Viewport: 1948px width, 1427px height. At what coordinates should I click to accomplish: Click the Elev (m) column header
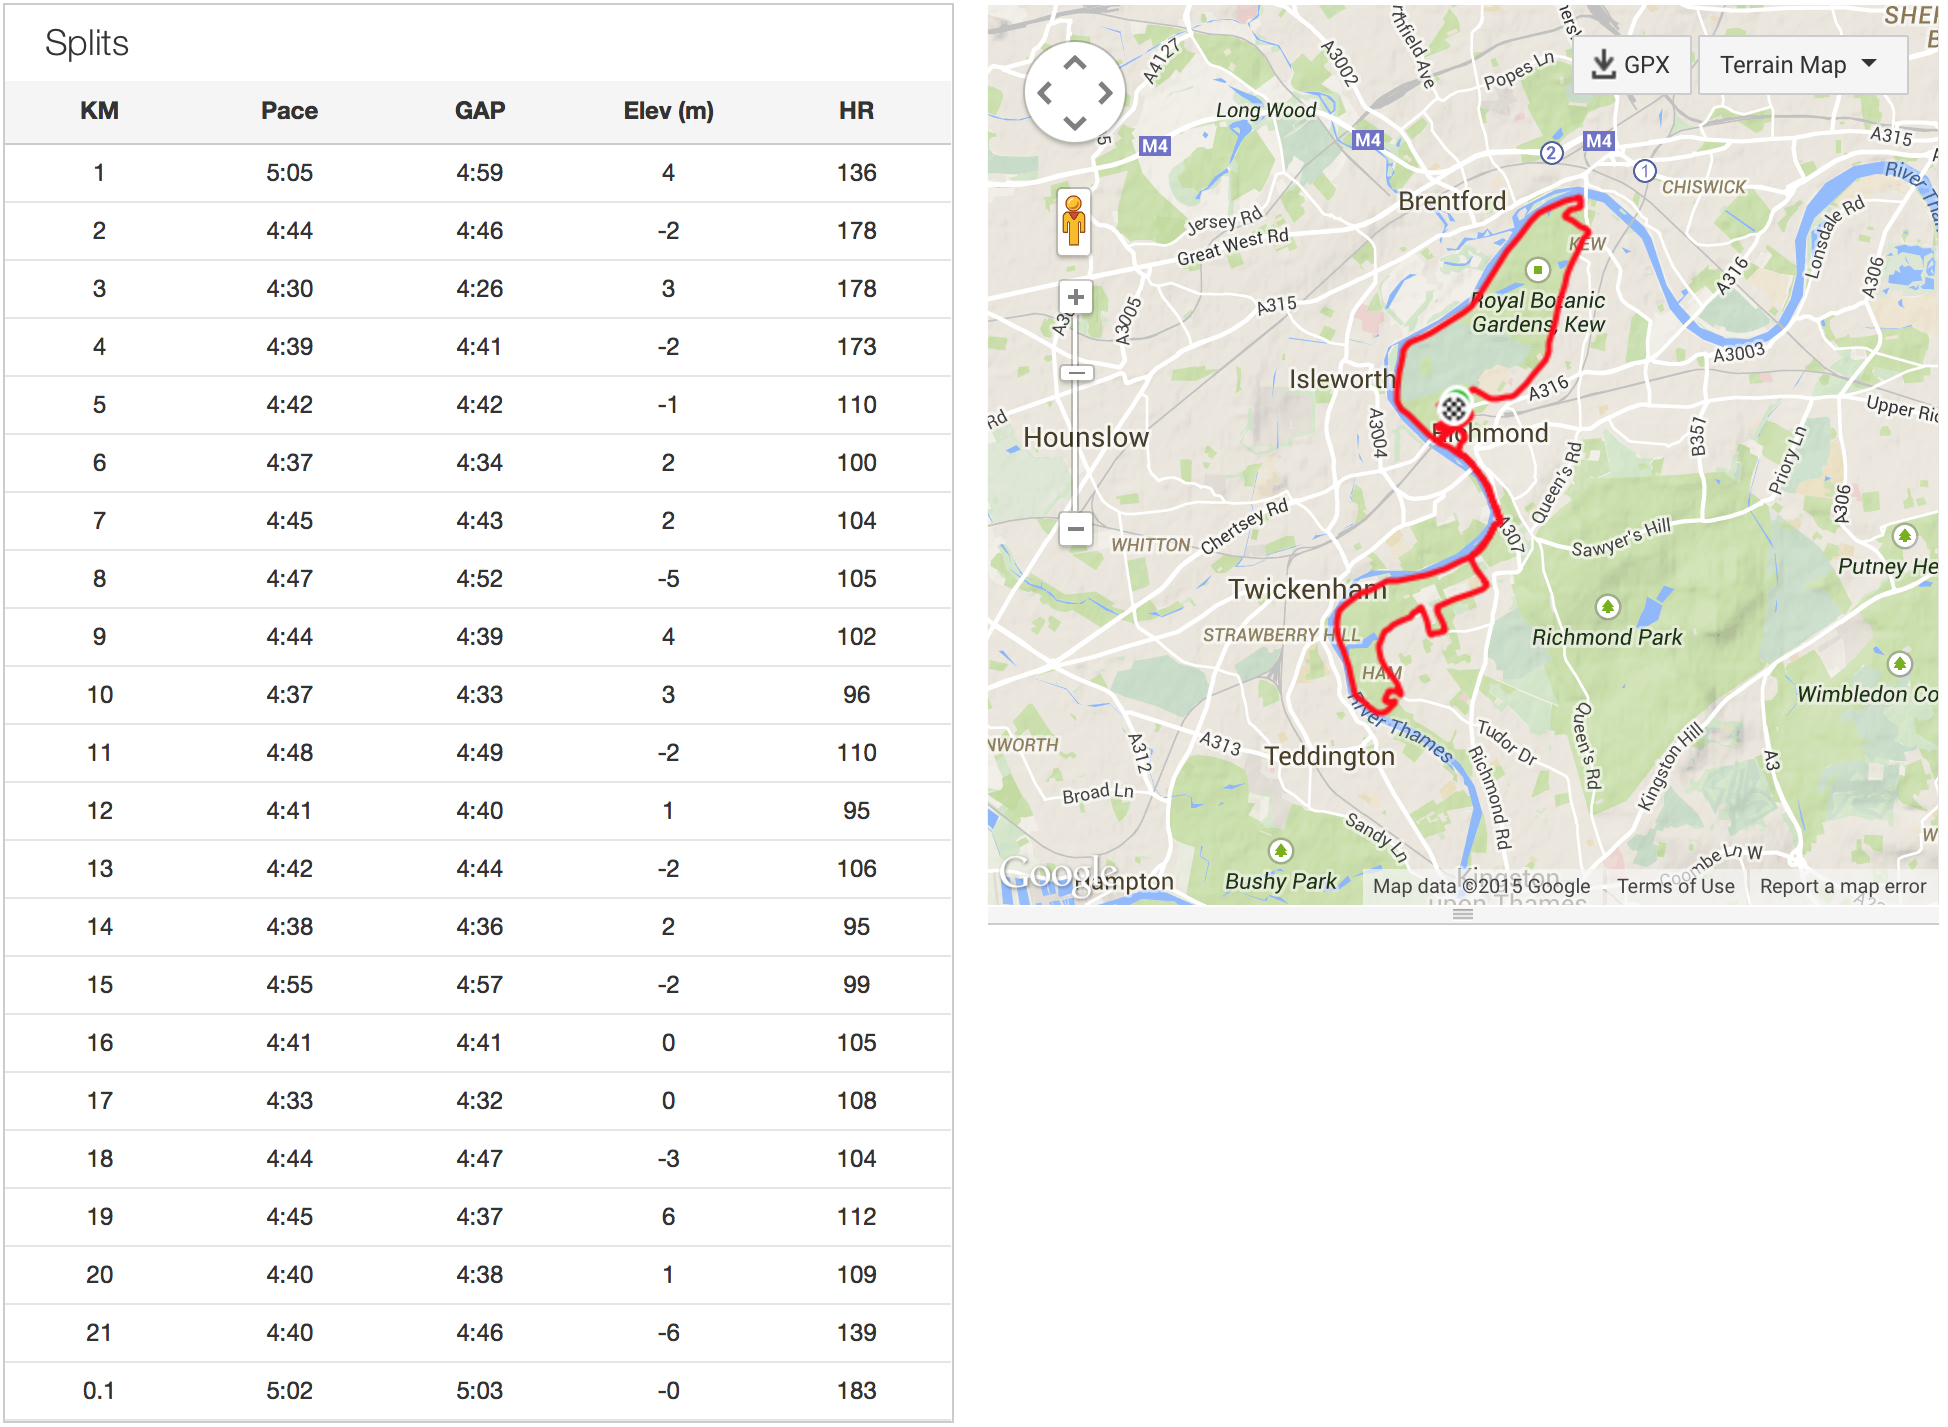tap(668, 111)
